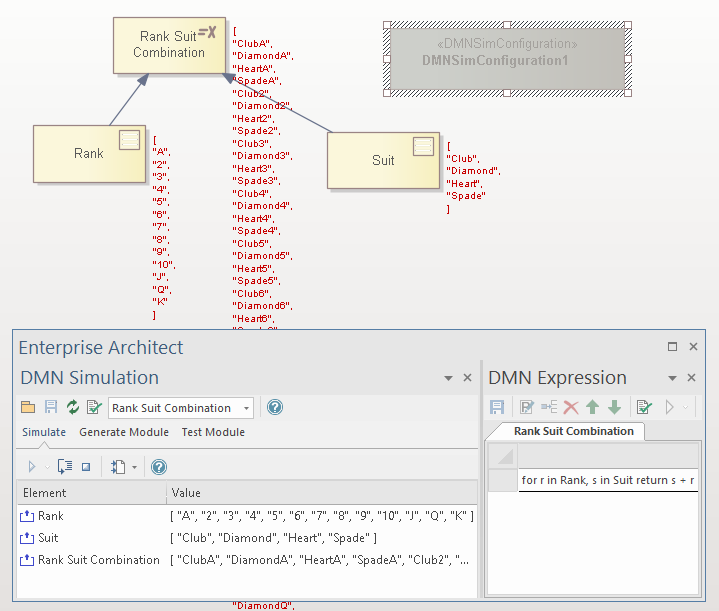Image resolution: width=719 pixels, height=611 pixels.
Task: Click the FEEL expression input field
Action: (607, 480)
